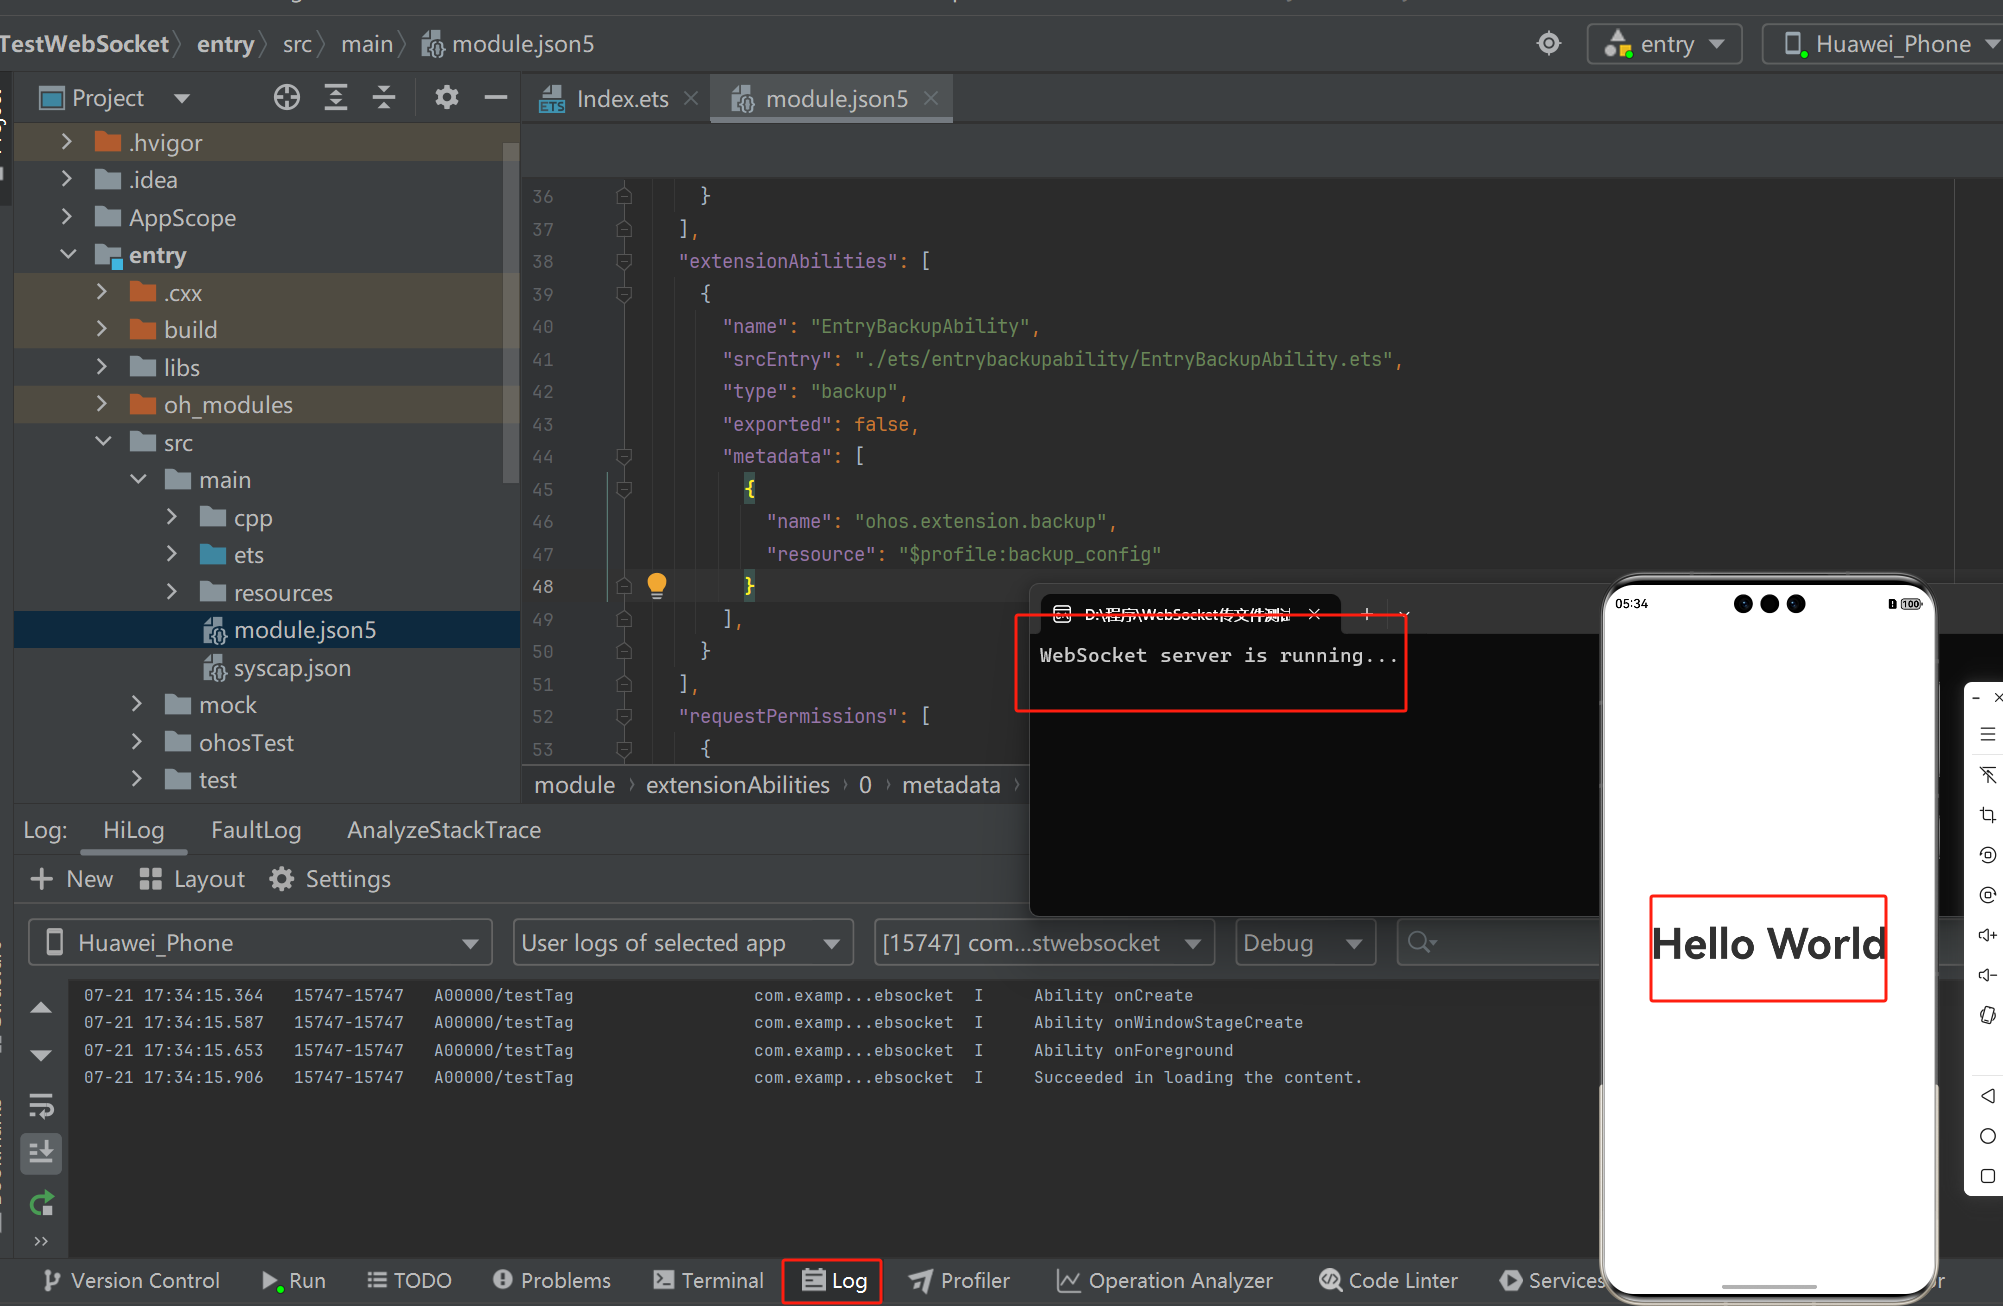2003x1306 pixels.
Task: Toggle scroll to end icon in log sidebar
Action: coord(41,1153)
